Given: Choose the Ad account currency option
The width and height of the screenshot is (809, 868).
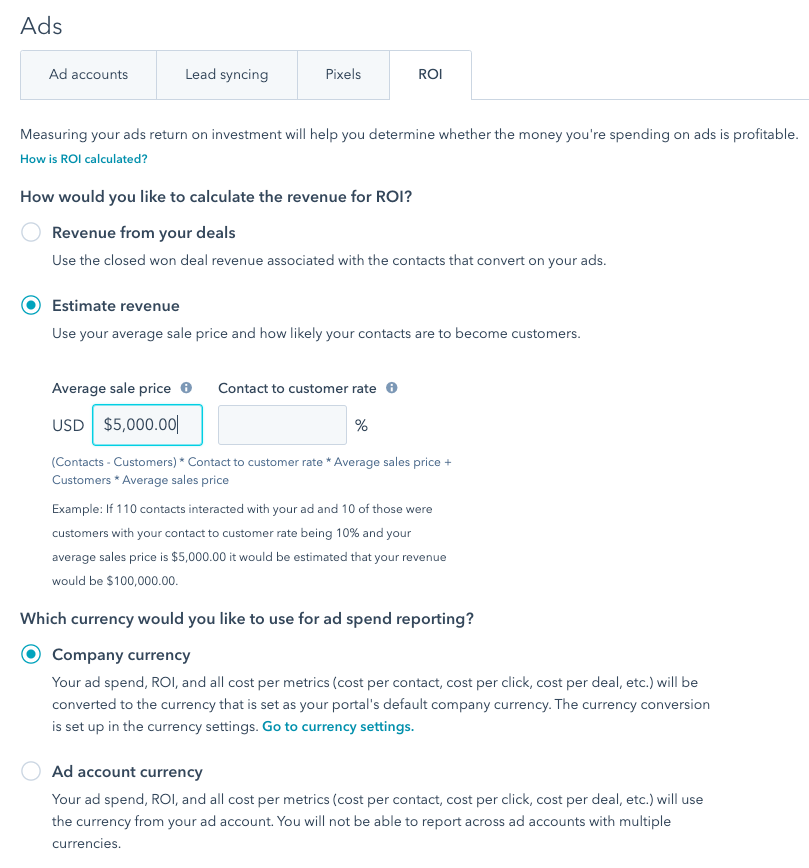Looking at the screenshot, I should tap(32, 772).
